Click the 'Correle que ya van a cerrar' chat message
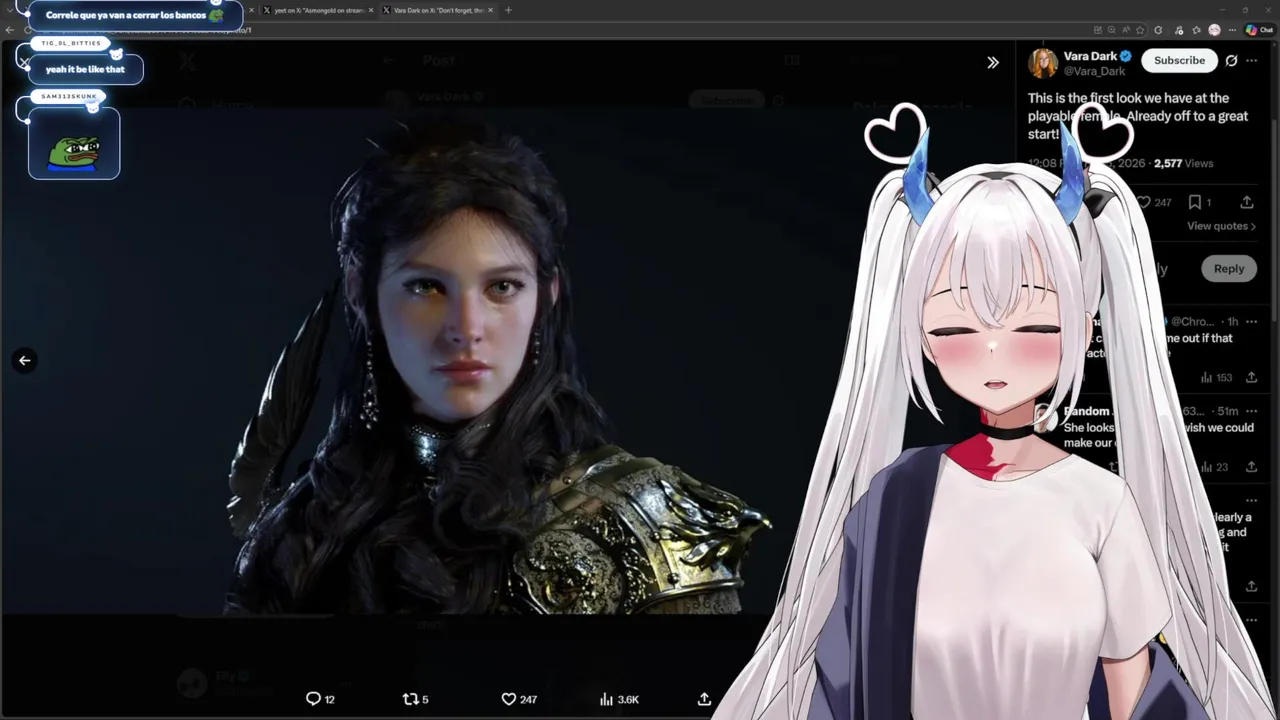This screenshot has height=720, width=1280. click(x=134, y=15)
